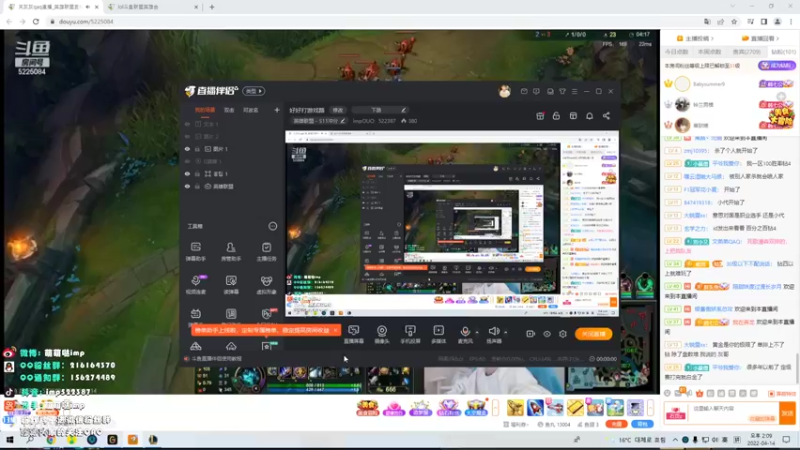Click the orange 充值 recharge button
Viewport: 800px width, 450px height.
pyautogui.click(x=616, y=424)
